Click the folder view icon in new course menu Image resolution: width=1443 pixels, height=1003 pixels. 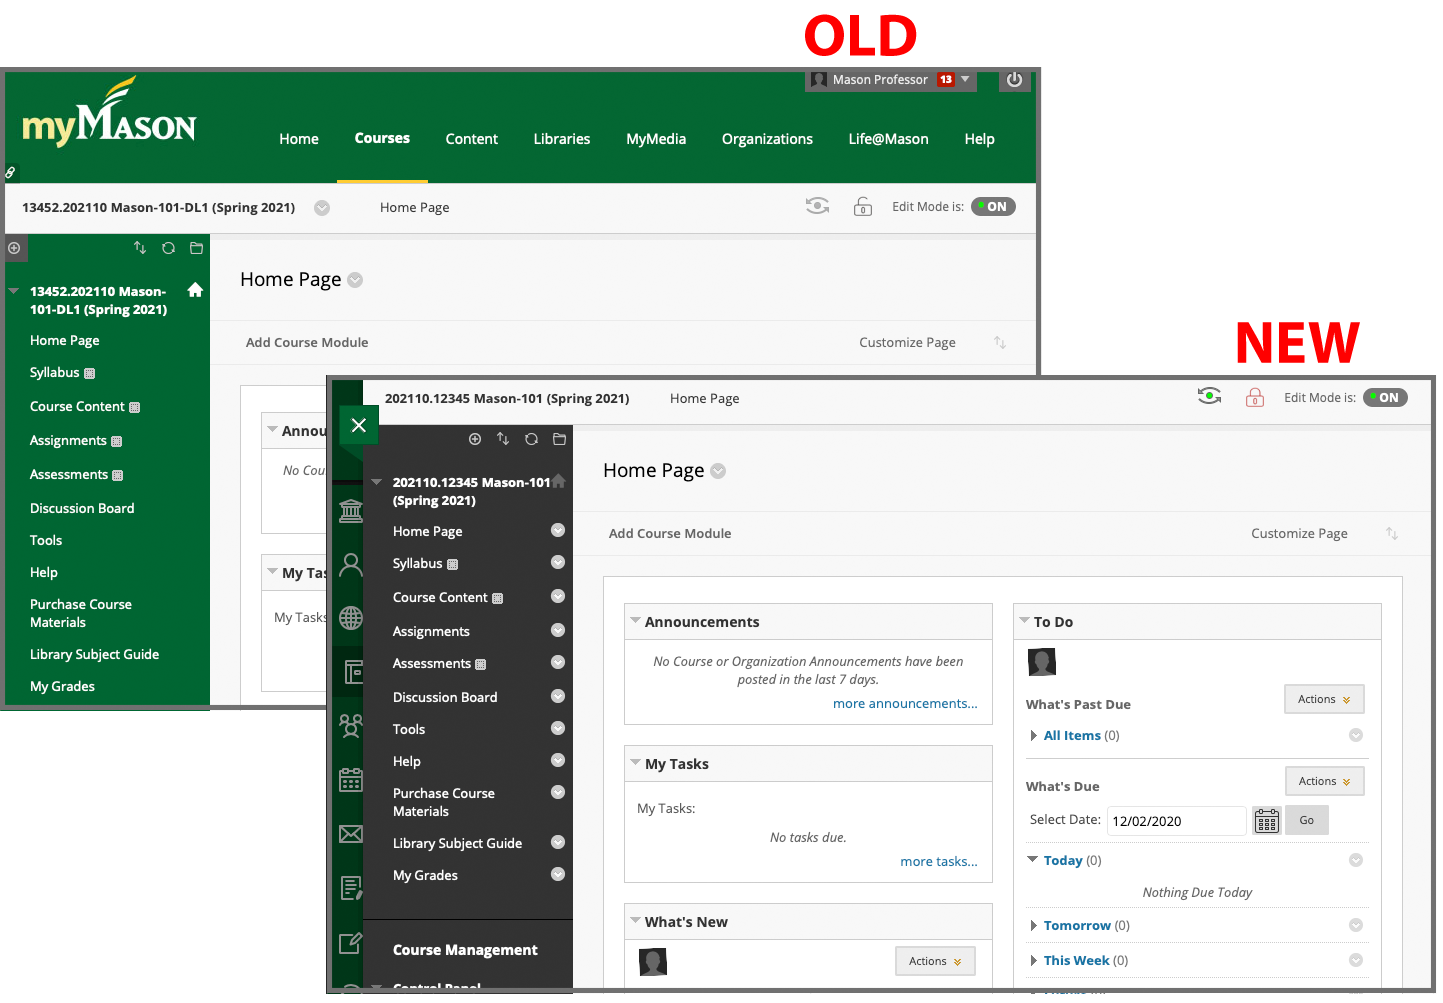click(x=559, y=439)
